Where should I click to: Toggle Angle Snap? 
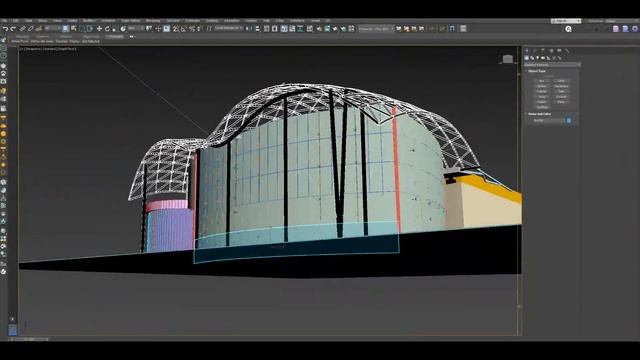point(184,29)
